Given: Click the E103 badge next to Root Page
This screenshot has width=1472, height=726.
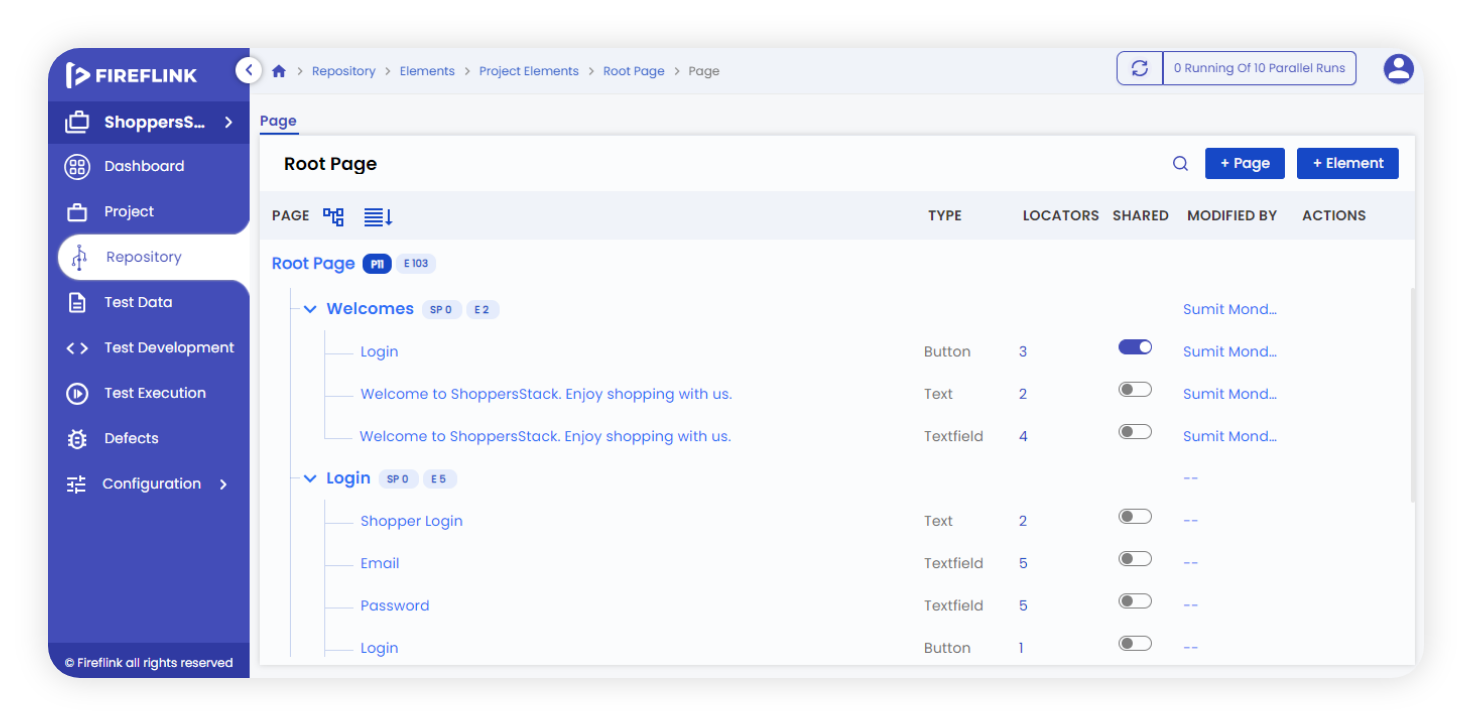Looking at the screenshot, I should pyautogui.click(x=416, y=264).
